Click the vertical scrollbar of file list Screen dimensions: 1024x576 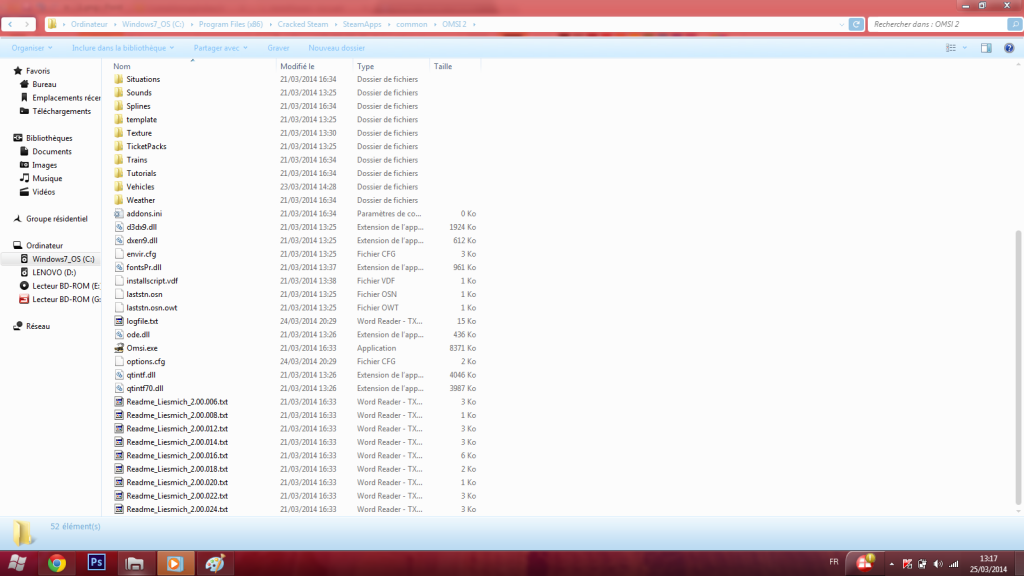[1018, 368]
